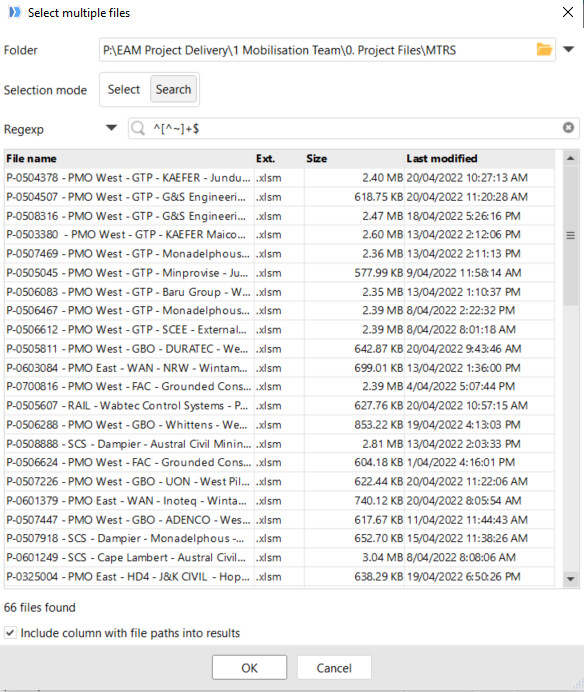584x692 pixels.
Task: Toggle Include column with file paths checkbox
Action: click(x=10, y=632)
